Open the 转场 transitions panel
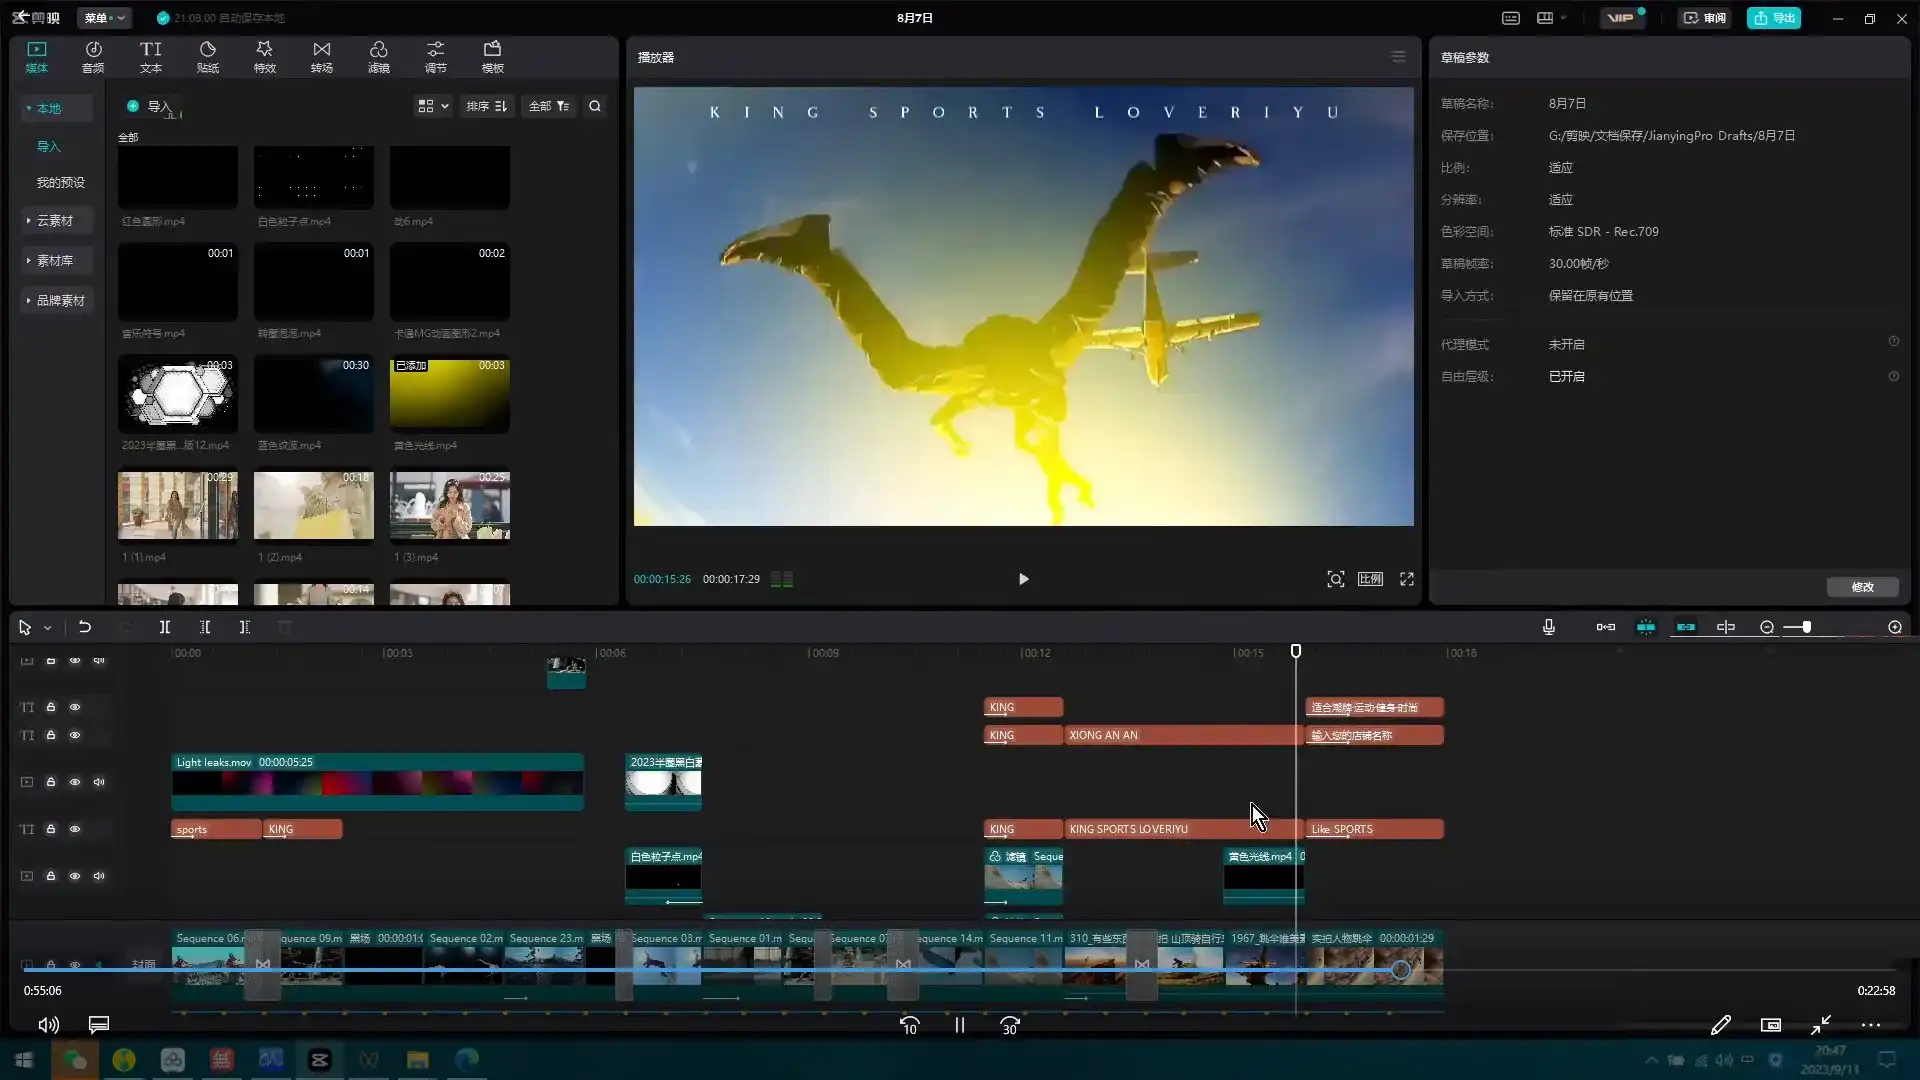Viewport: 1920px width, 1080px height. click(x=321, y=56)
